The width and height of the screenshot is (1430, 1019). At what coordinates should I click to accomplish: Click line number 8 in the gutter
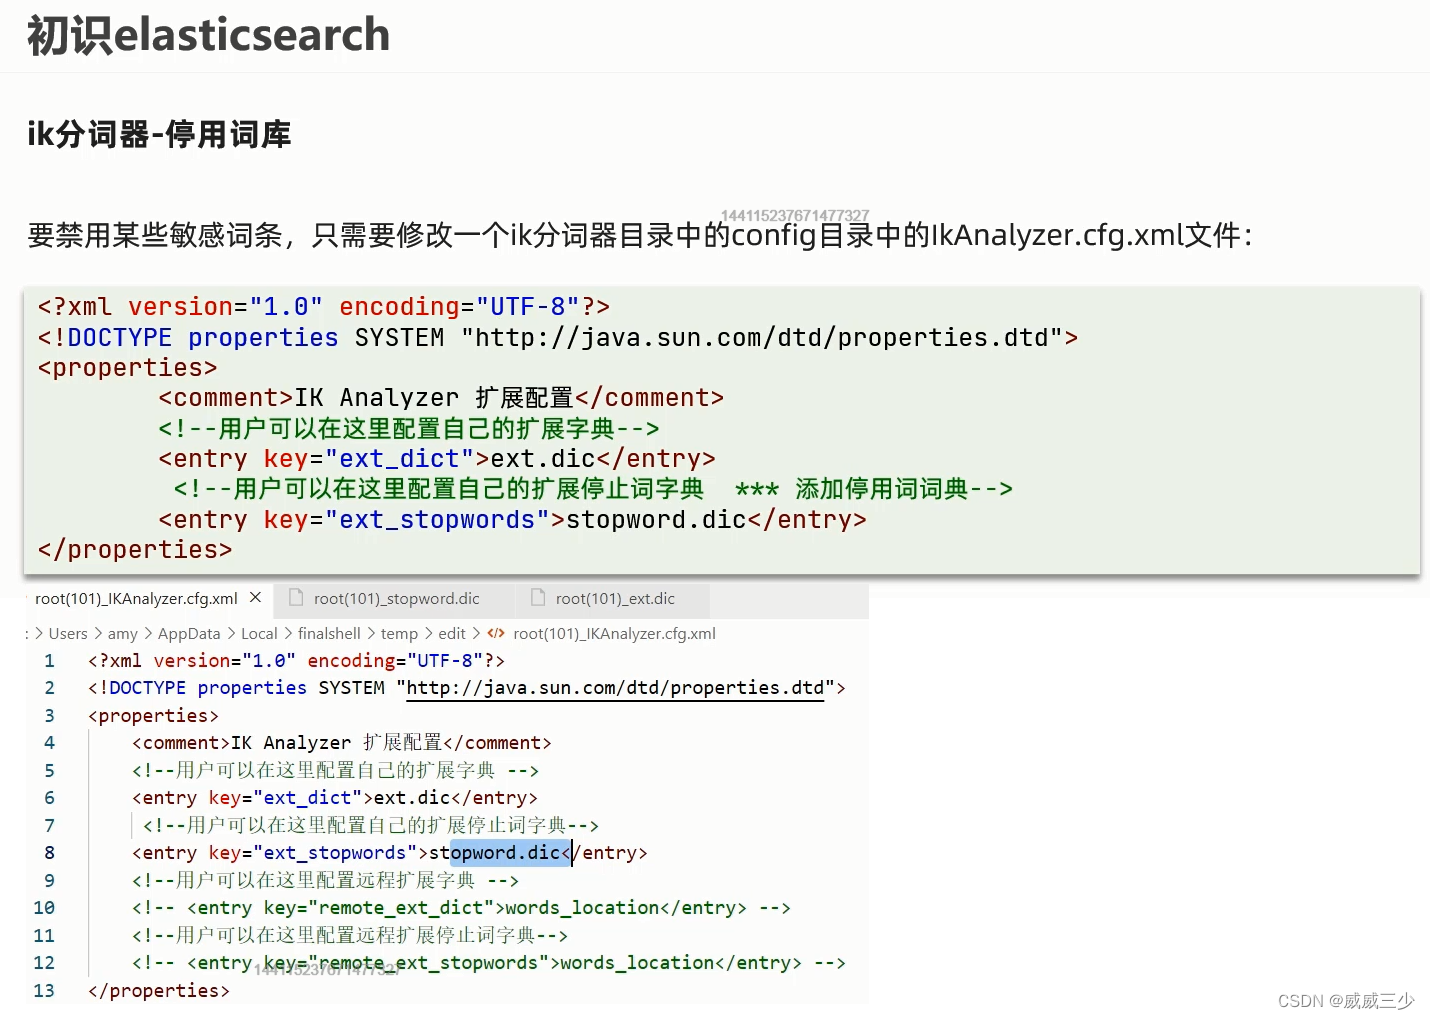tap(49, 853)
